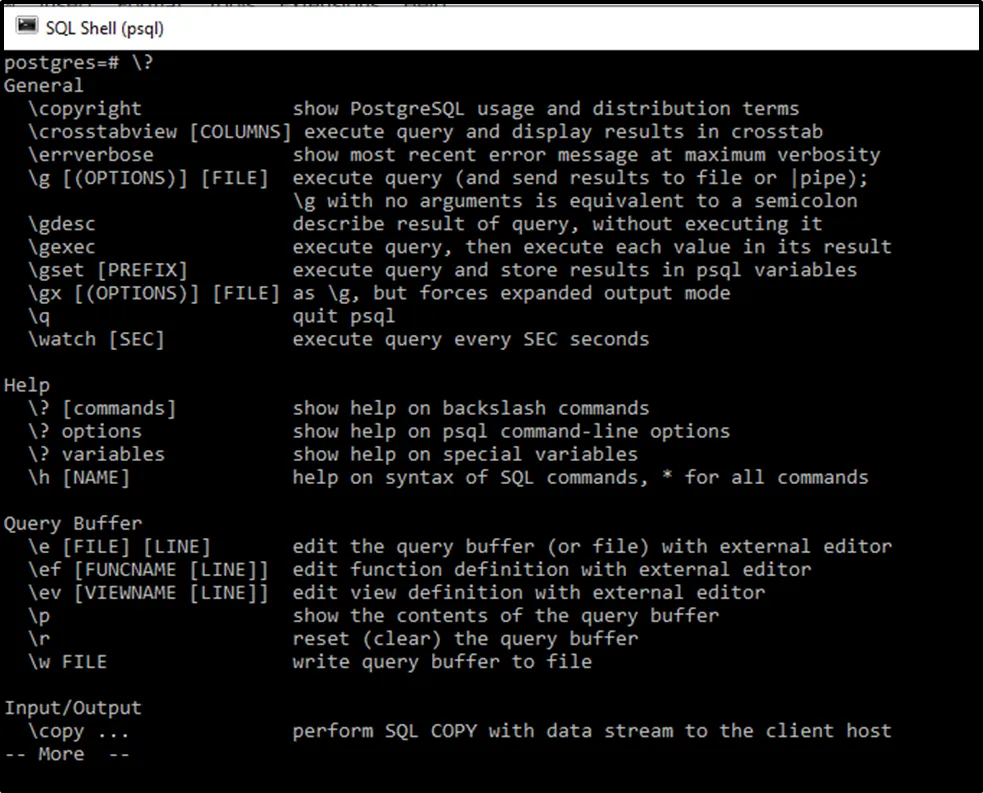This screenshot has width=983, height=793.
Task: Click the Help section heading
Action: (x=27, y=385)
